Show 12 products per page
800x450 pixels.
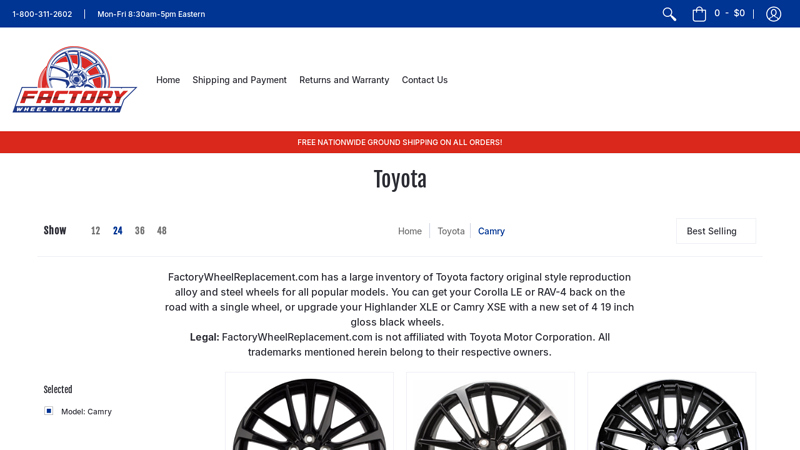tap(95, 231)
